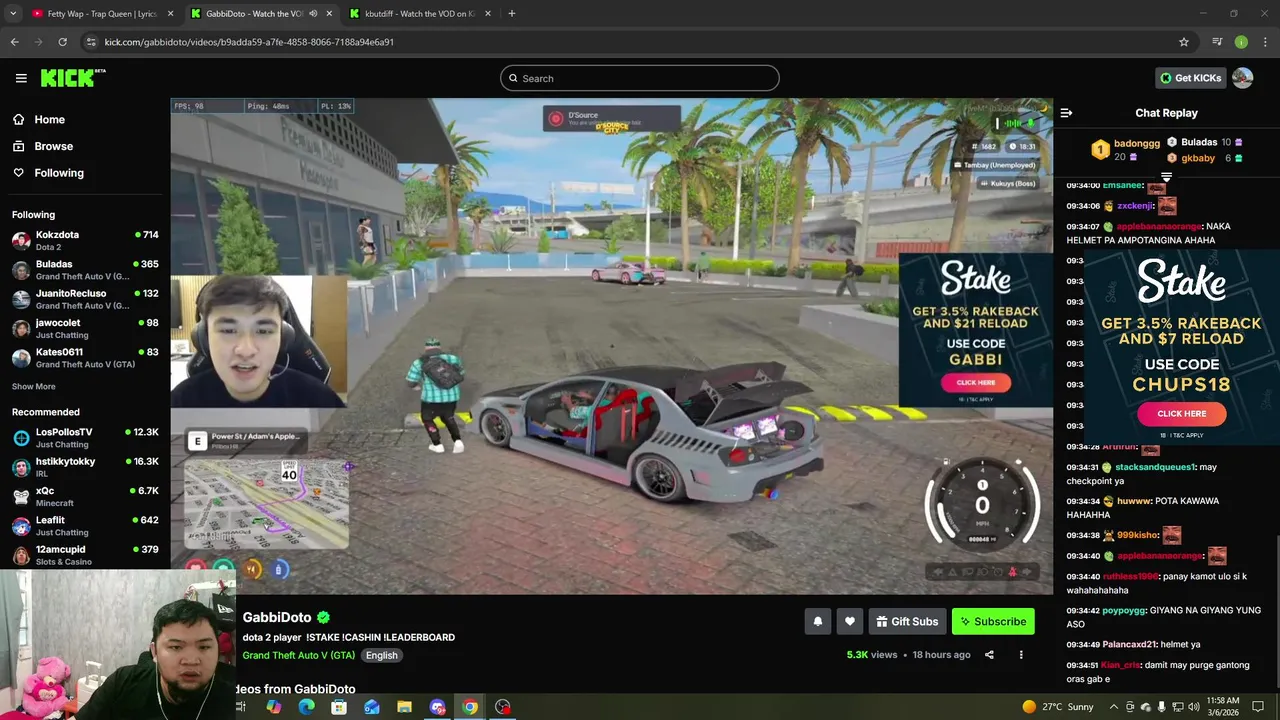Open Following in the sidebar

[x=59, y=173]
